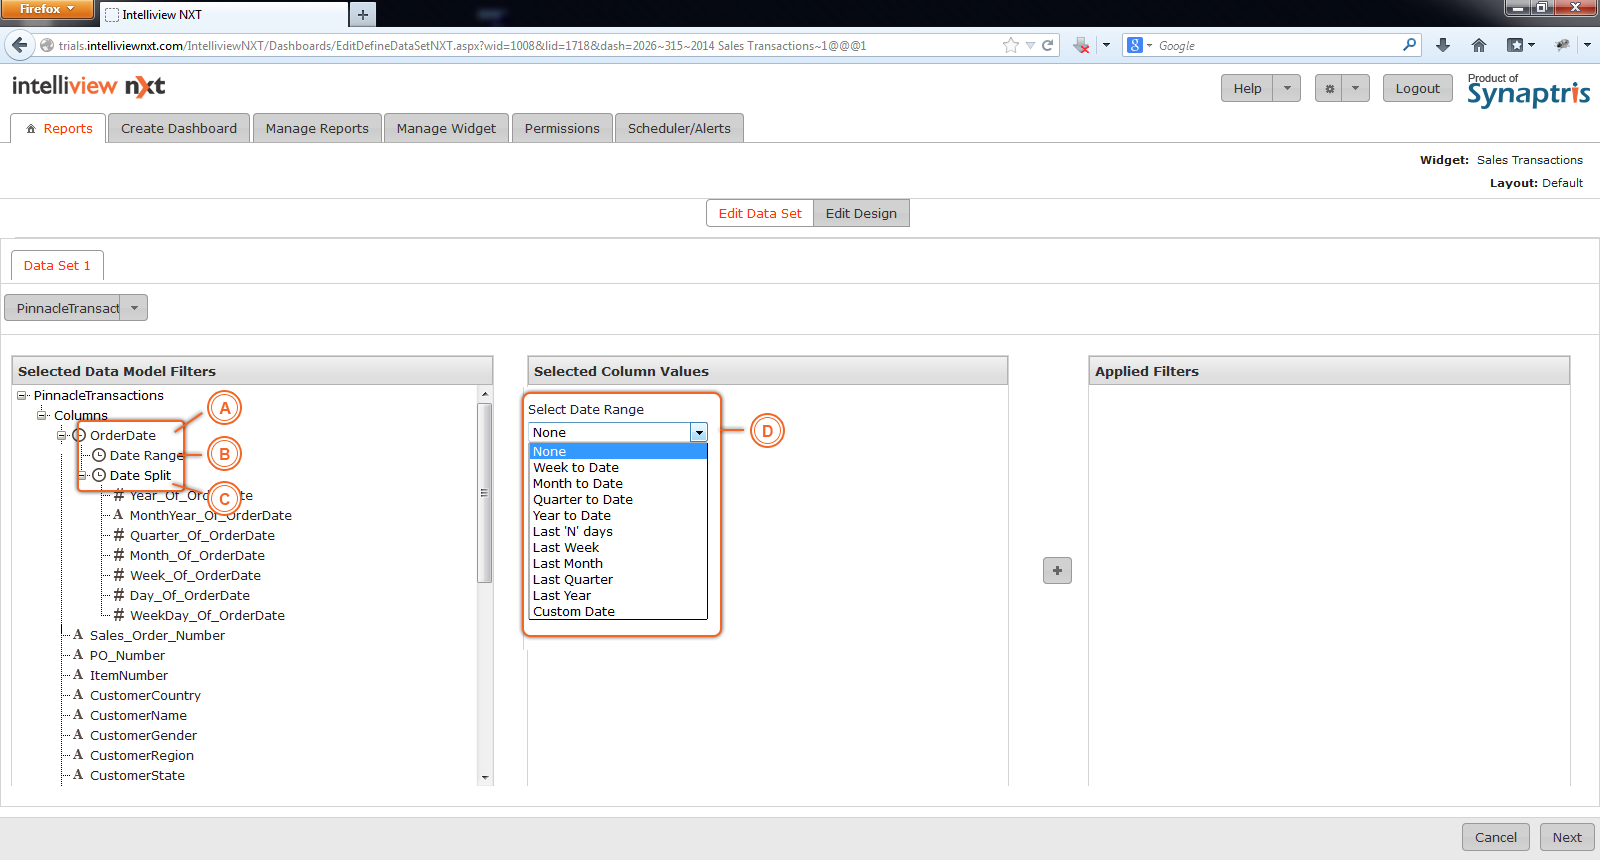The image size is (1600, 860).
Task: Open the PinnacleTransact data model dropdown
Action: click(x=134, y=308)
